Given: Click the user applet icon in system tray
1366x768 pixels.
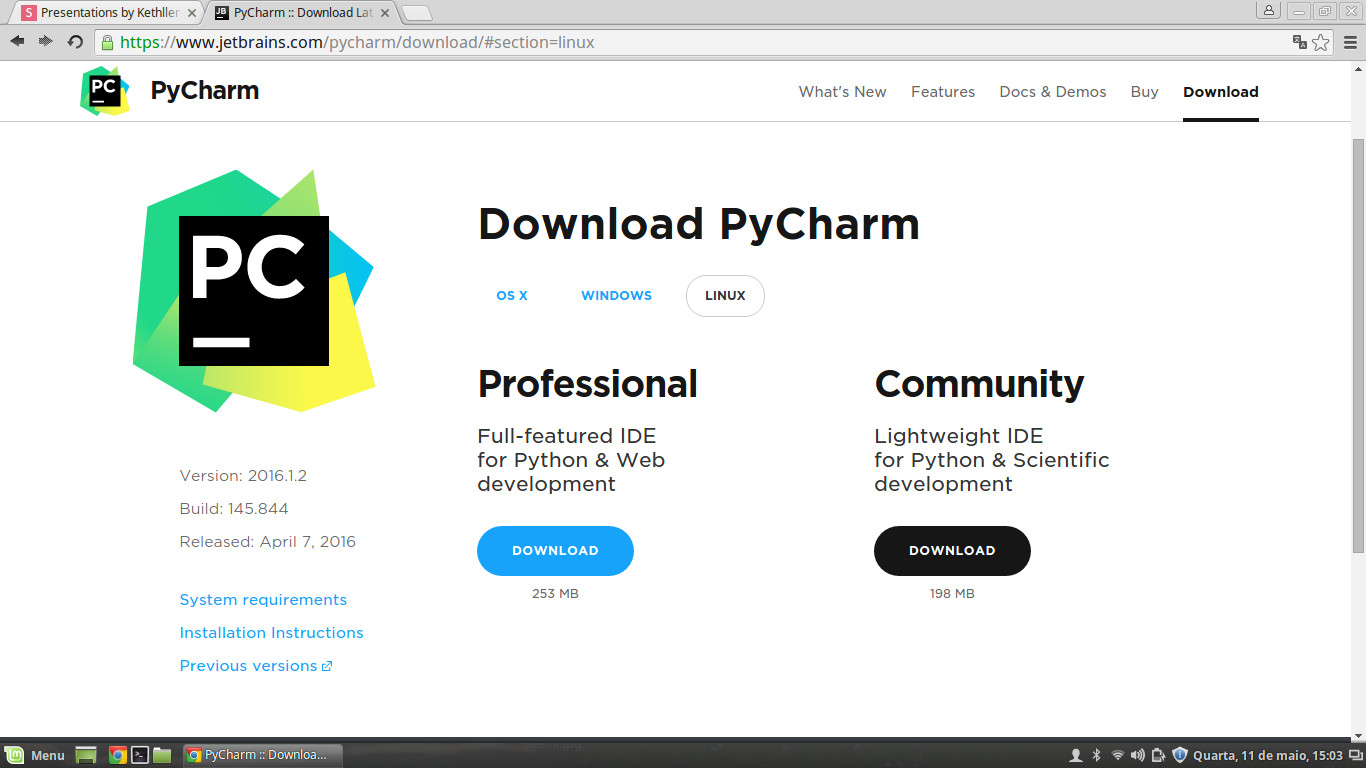Looking at the screenshot, I should tap(1076, 755).
